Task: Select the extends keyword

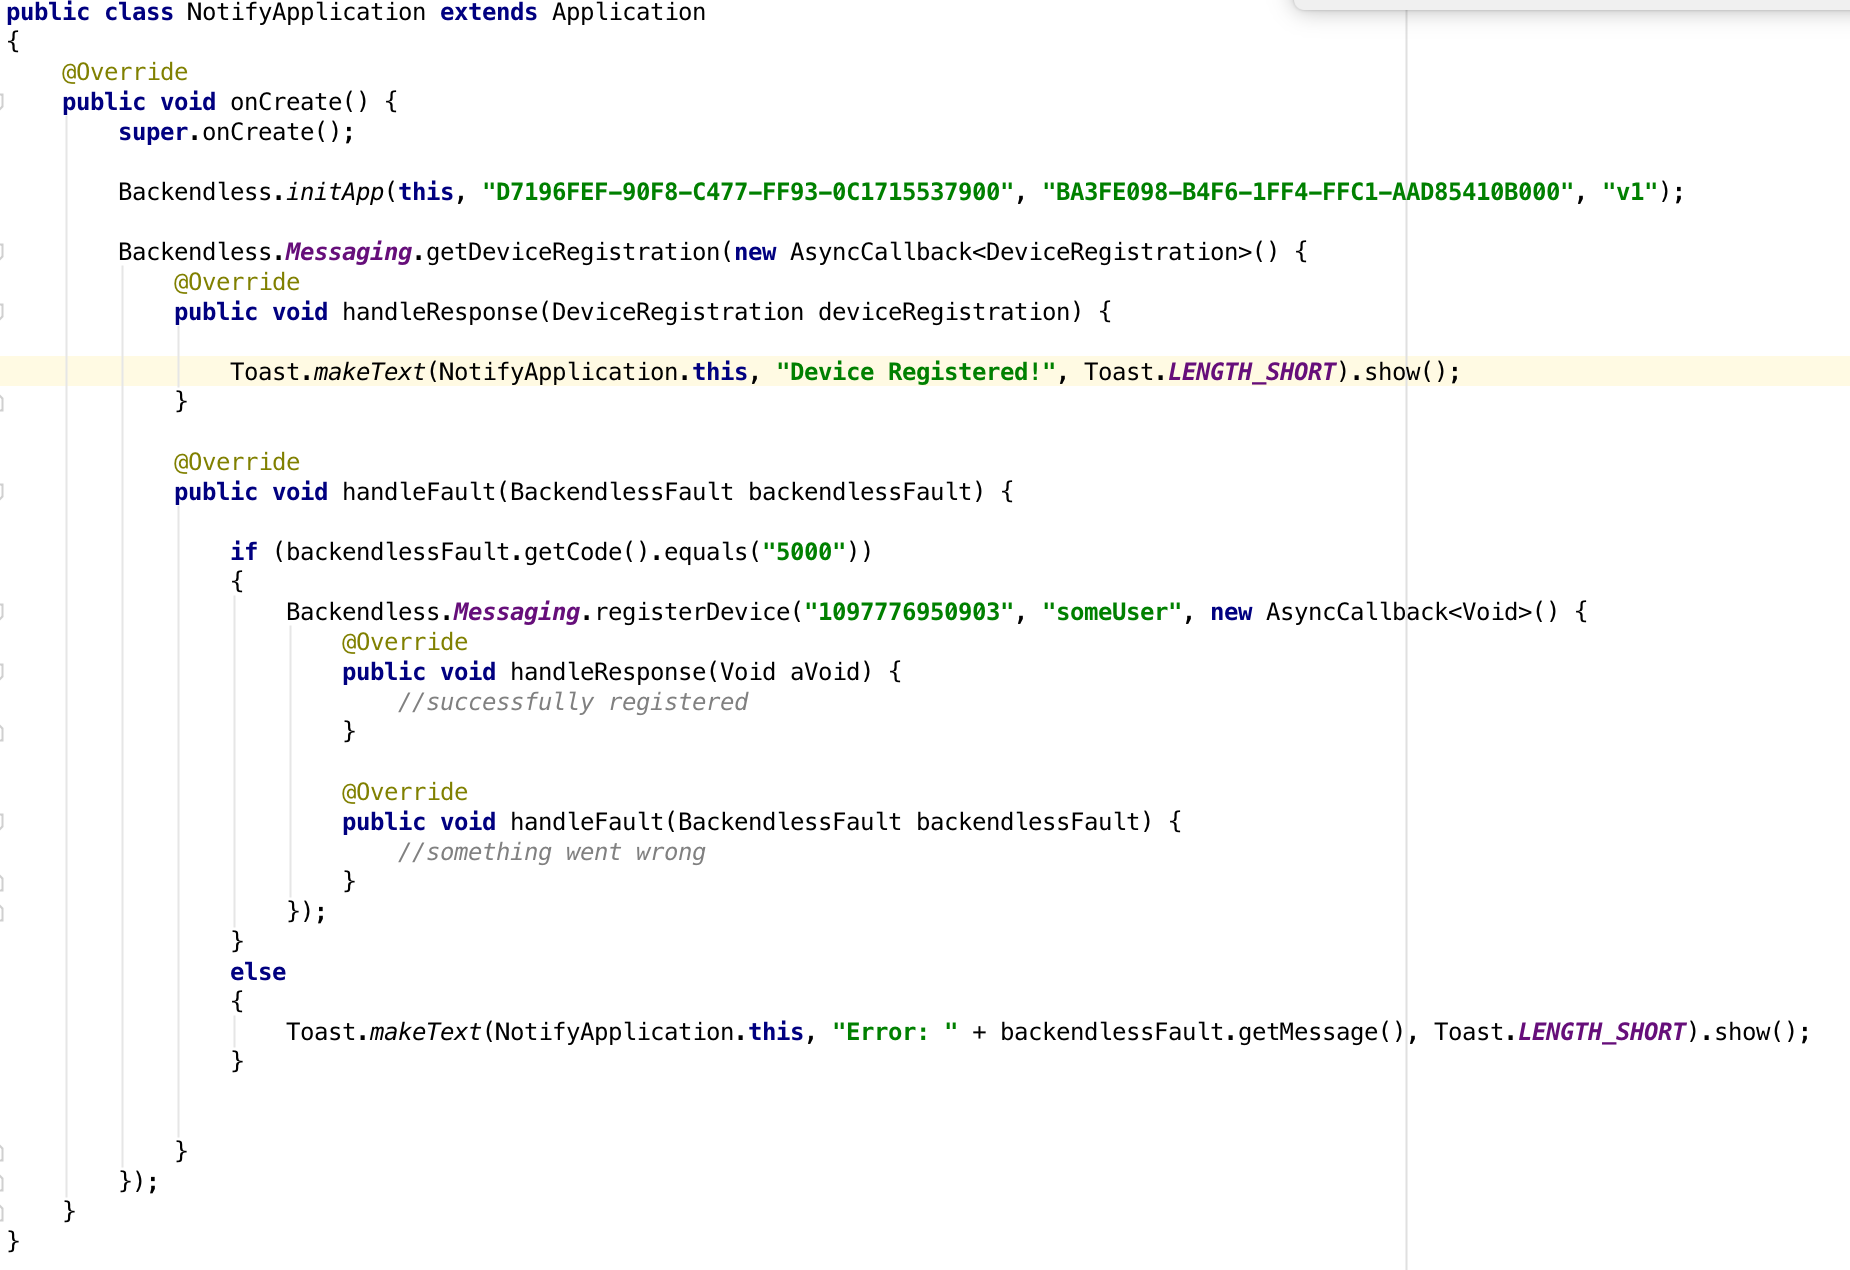Action: click(489, 13)
